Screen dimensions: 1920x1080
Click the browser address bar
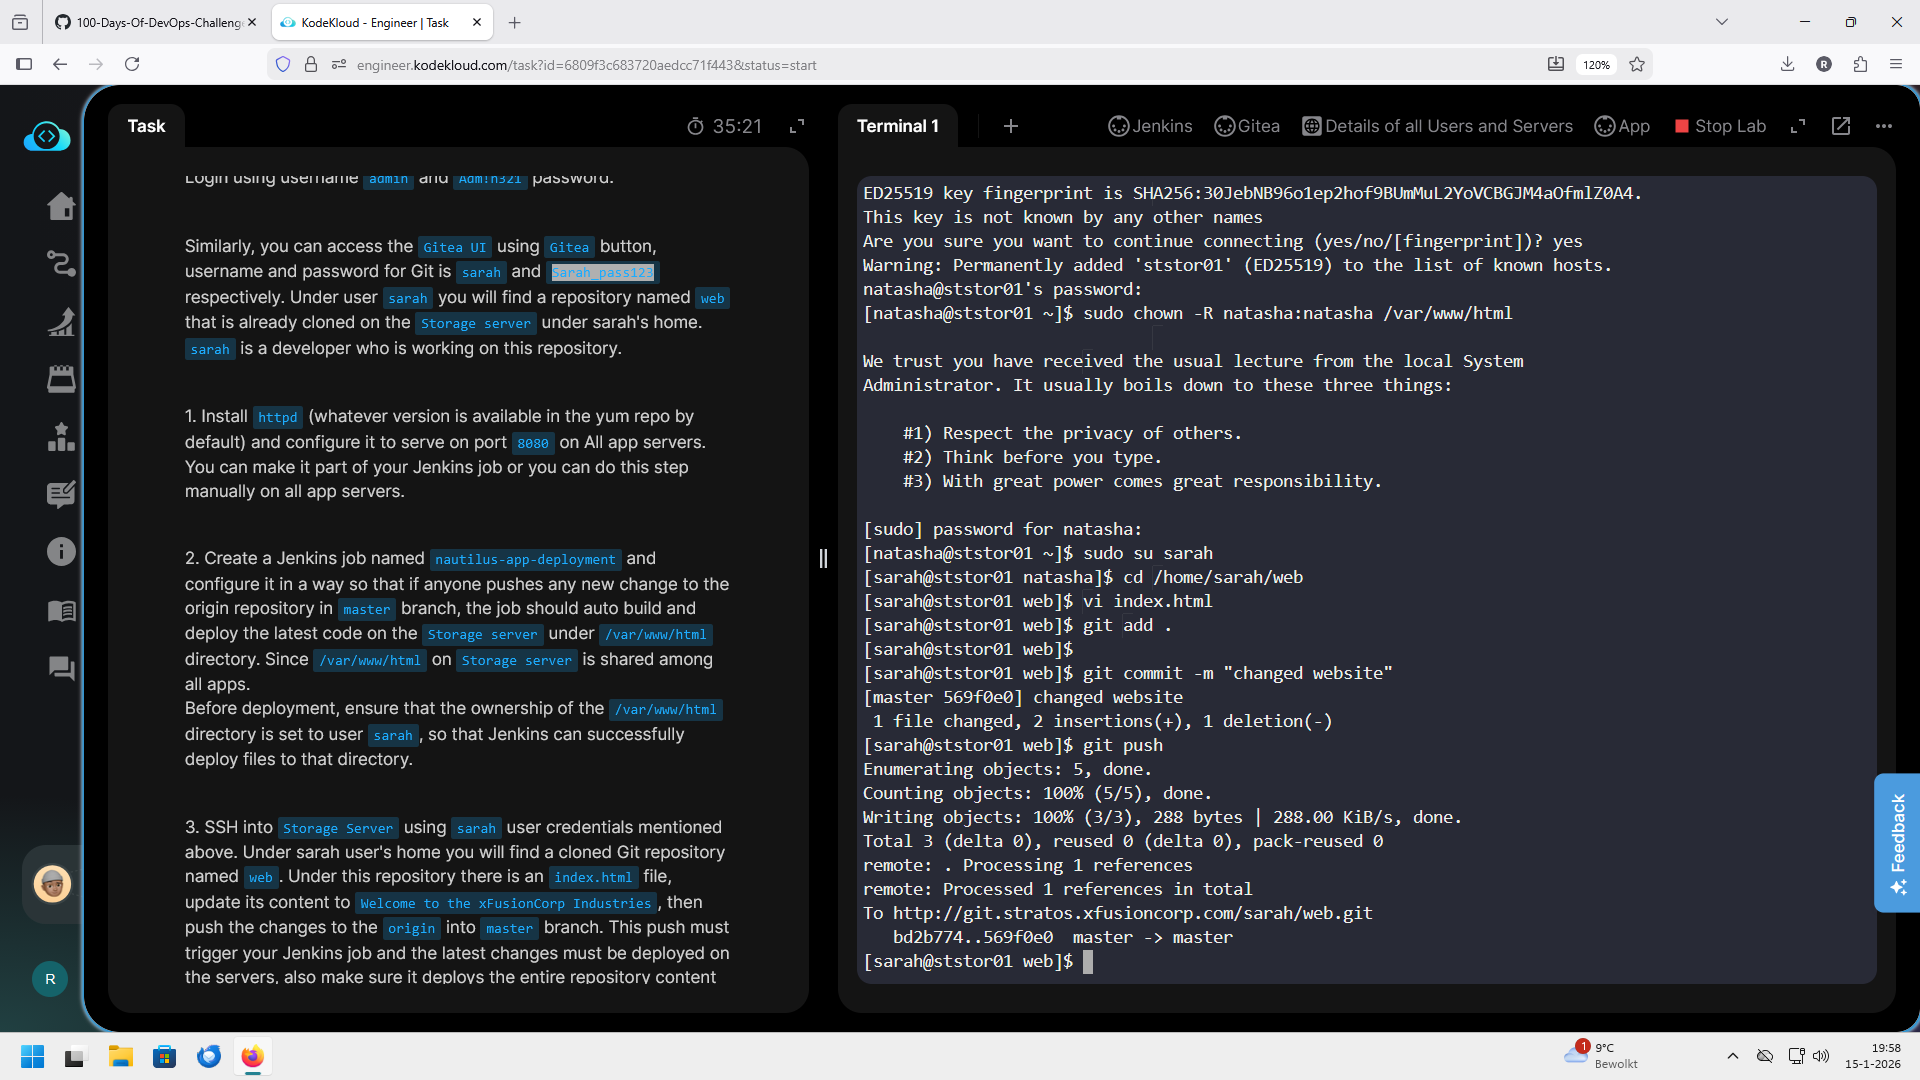pos(900,65)
